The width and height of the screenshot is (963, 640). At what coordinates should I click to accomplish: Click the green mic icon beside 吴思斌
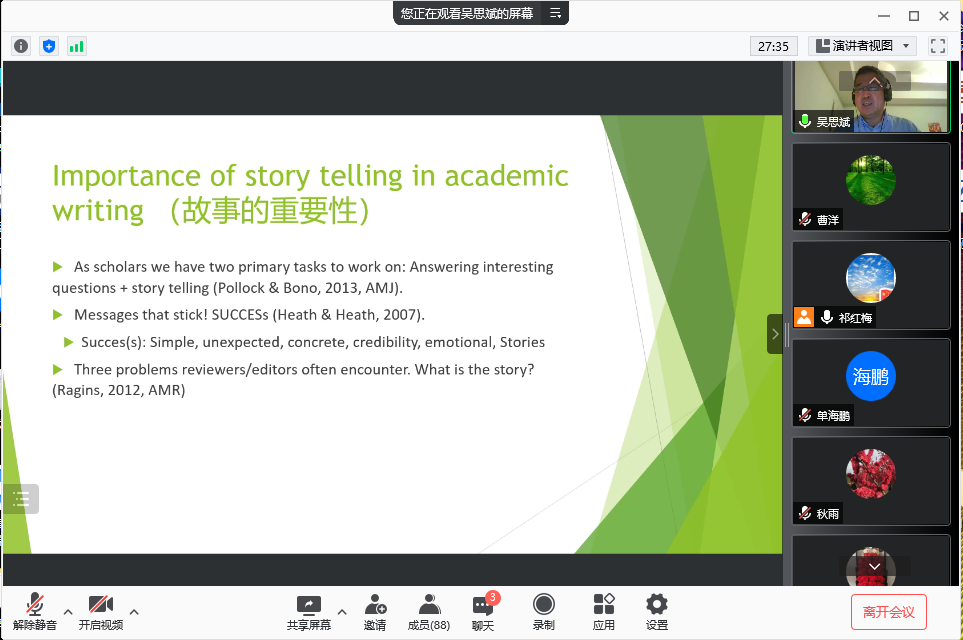[x=805, y=121]
